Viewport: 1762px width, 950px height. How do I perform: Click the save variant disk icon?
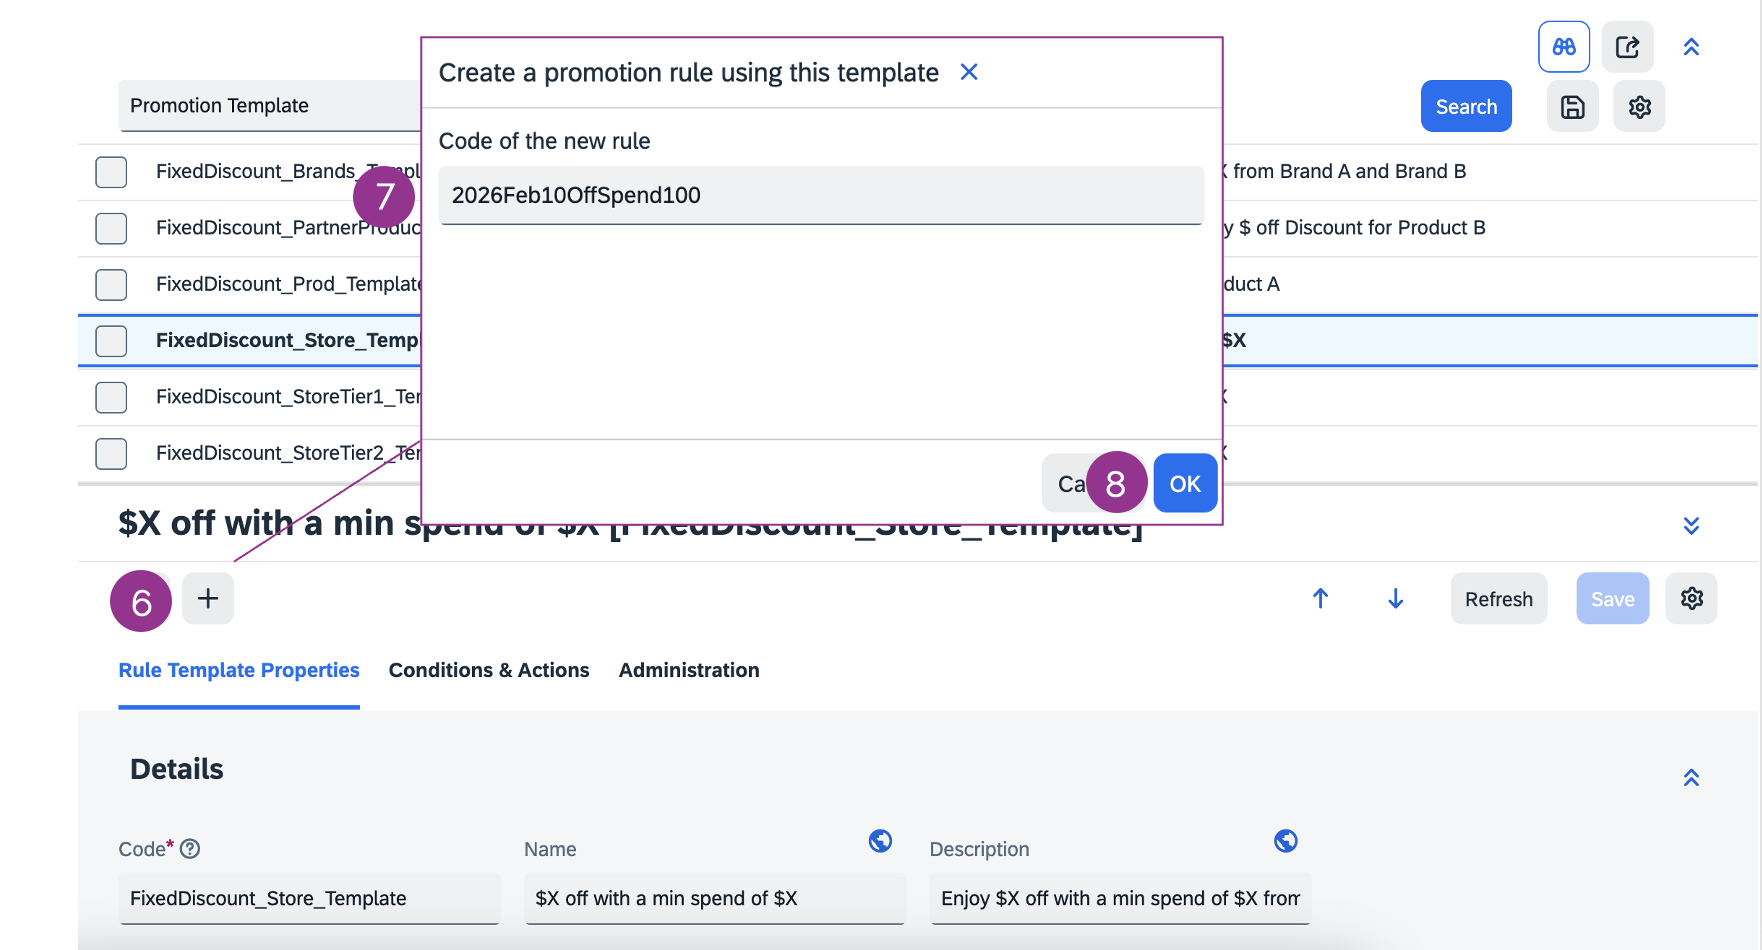click(x=1572, y=107)
